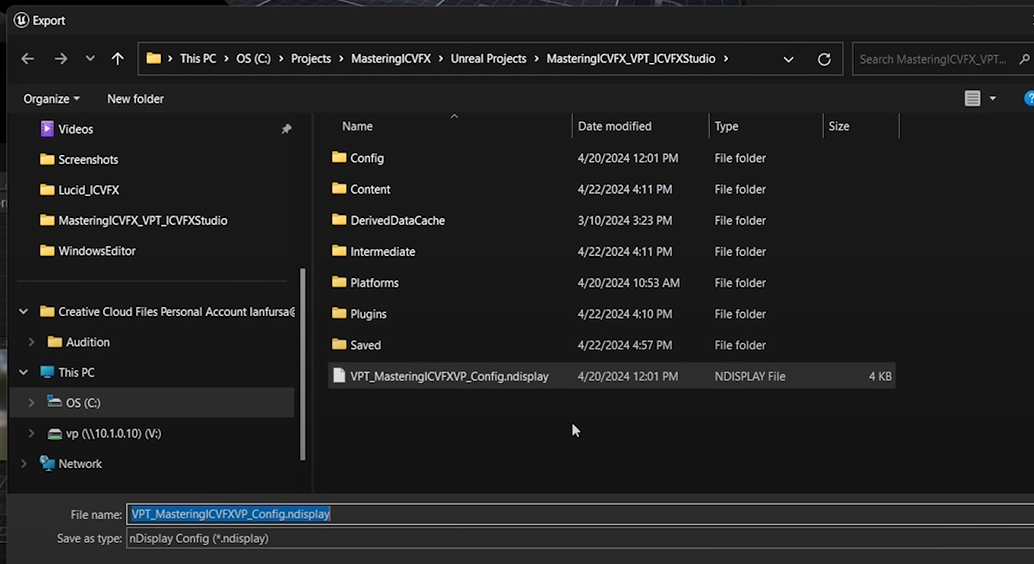The height and width of the screenshot is (564, 1034).
Task: Open Screenshots in the sidebar
Action: (88, 160)
